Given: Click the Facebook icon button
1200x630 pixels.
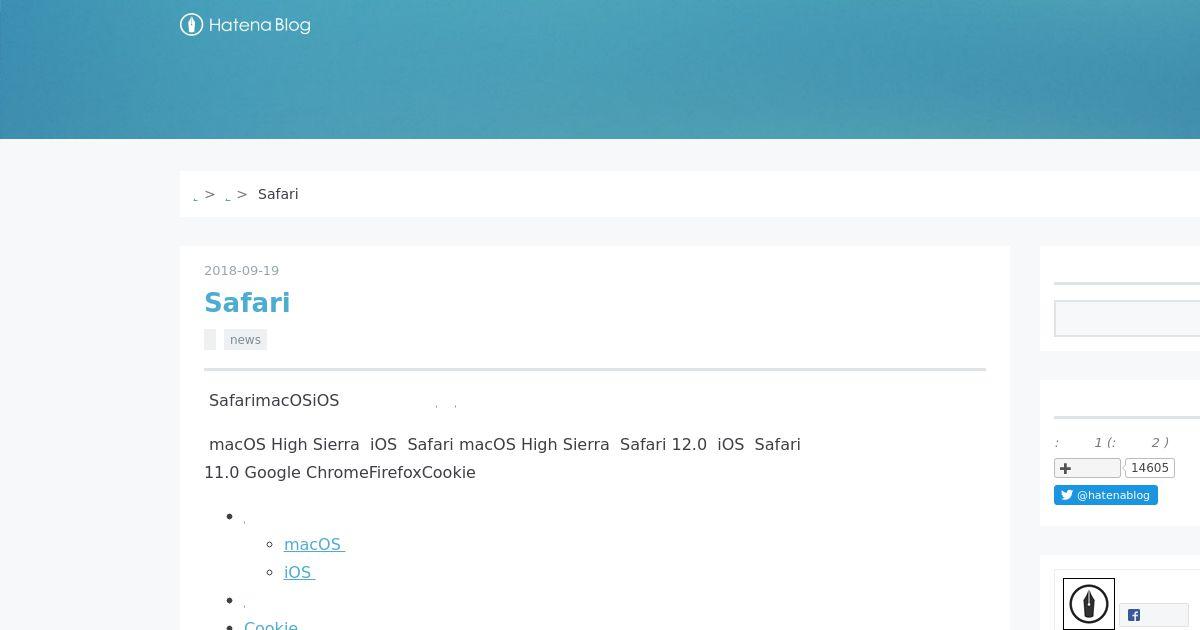Looking at the screenshot, I should pyautogui.click(x=1153, y=615).
